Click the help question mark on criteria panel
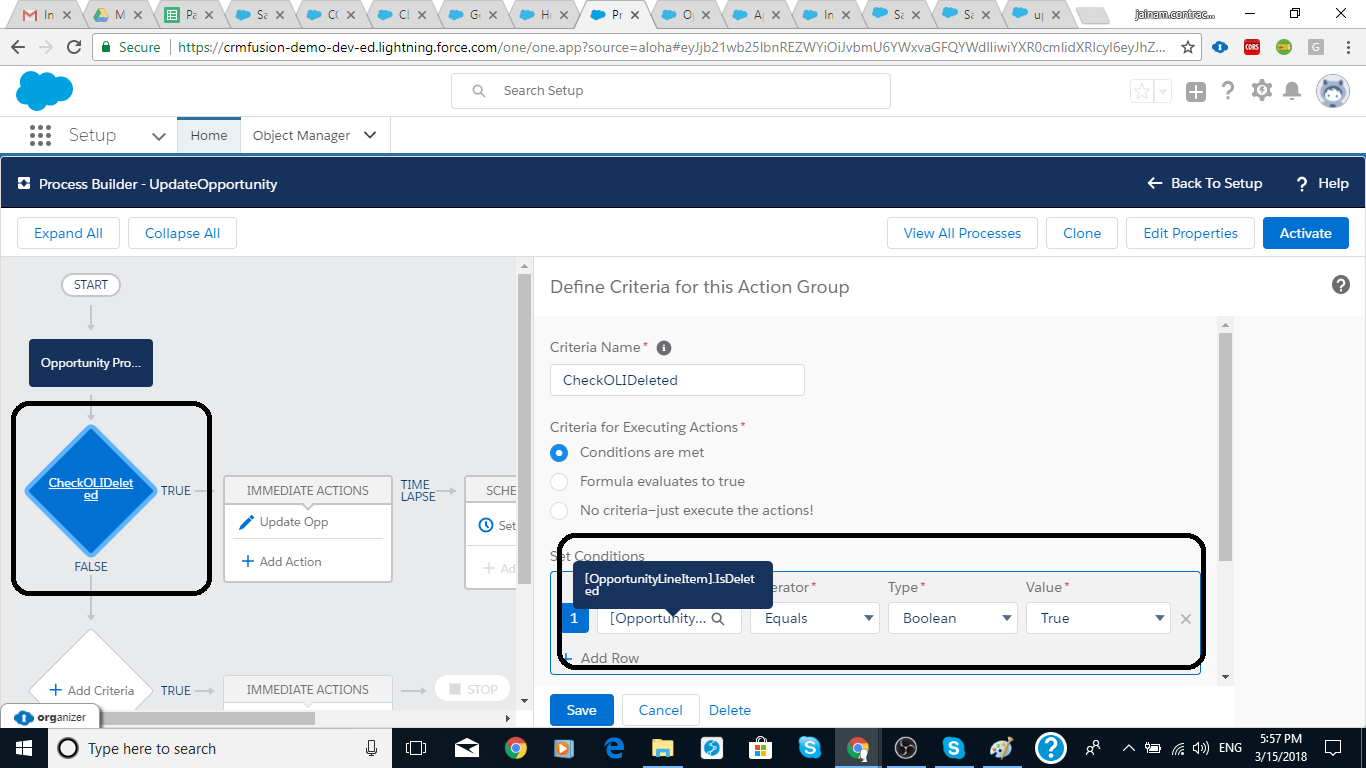Image resolution: width=1366 pixels, height=768 pixels. pyautogui.click(x=1341, y=285)
